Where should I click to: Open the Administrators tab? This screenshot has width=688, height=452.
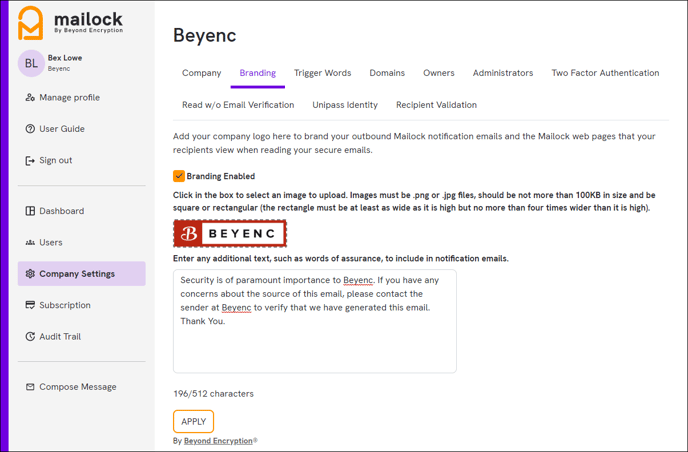(503, 73)
